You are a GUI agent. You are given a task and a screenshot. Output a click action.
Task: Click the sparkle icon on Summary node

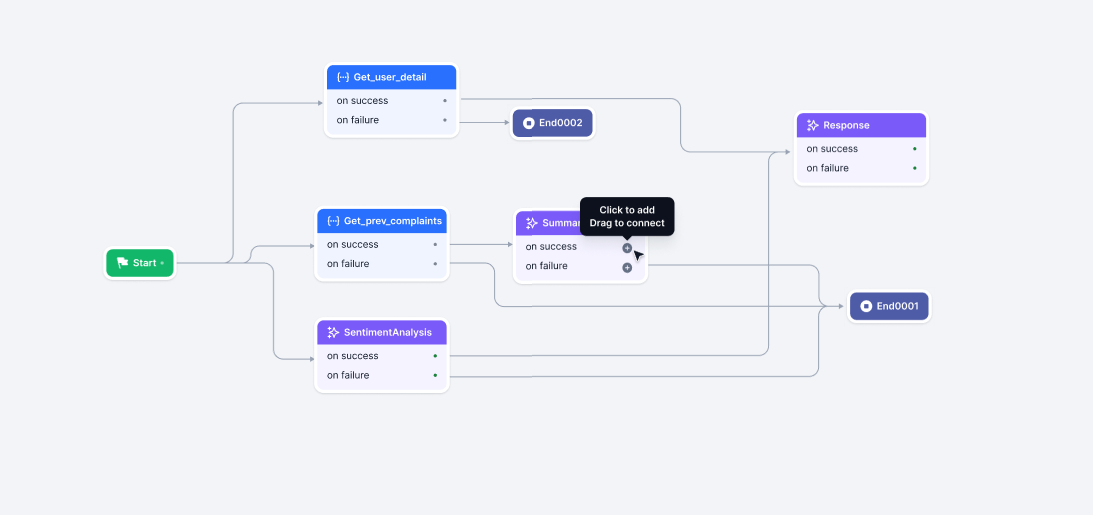[x=532, y=223]
